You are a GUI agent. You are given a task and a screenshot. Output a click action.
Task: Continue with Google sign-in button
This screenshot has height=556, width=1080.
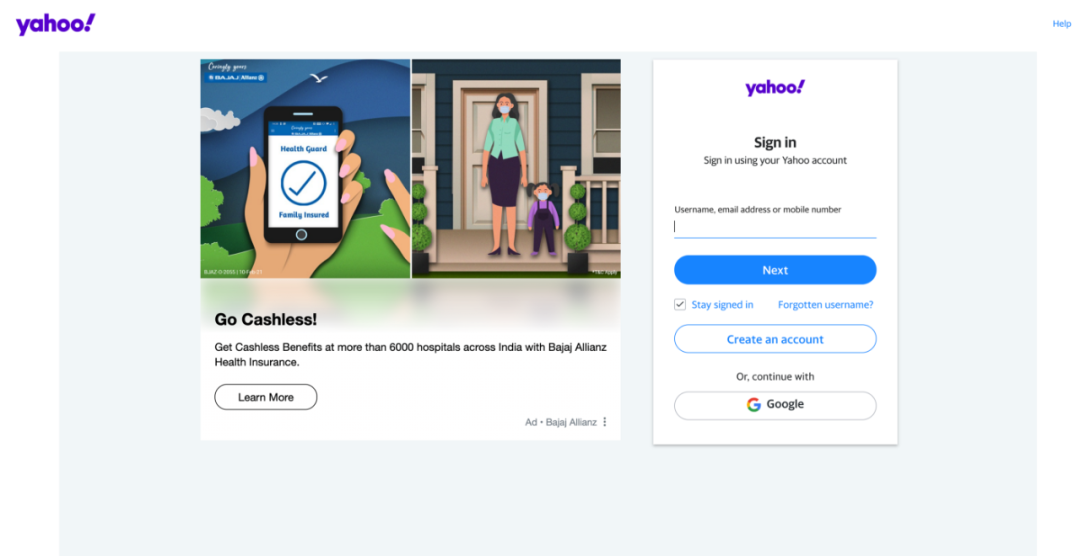point(775,405)
